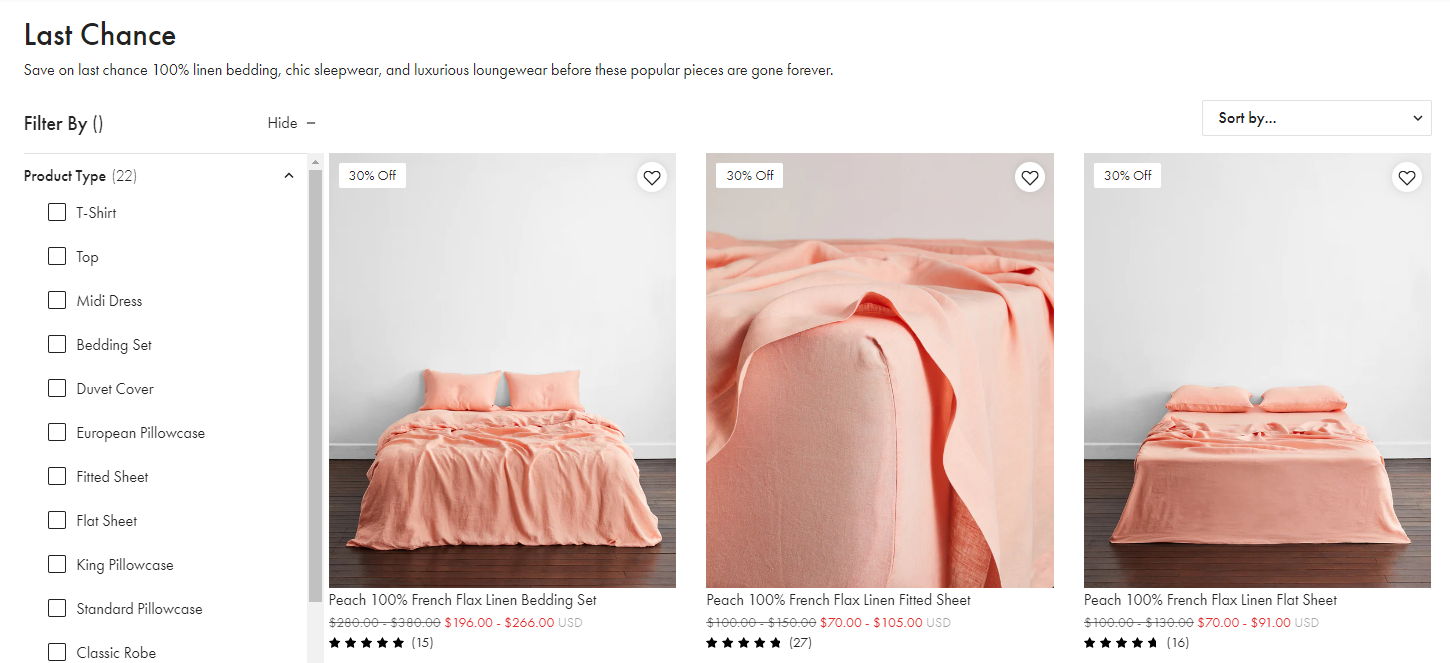Select the King Pillowcase filter checkbox
The image size is (1450, 663).
click(x=57, y=564)
